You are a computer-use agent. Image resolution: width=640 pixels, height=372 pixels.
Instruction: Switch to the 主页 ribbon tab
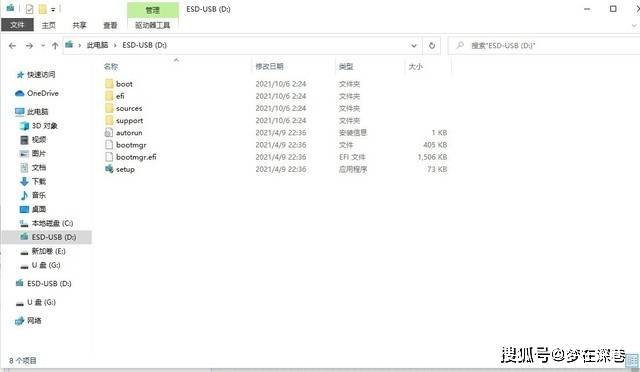click(49, 25)
